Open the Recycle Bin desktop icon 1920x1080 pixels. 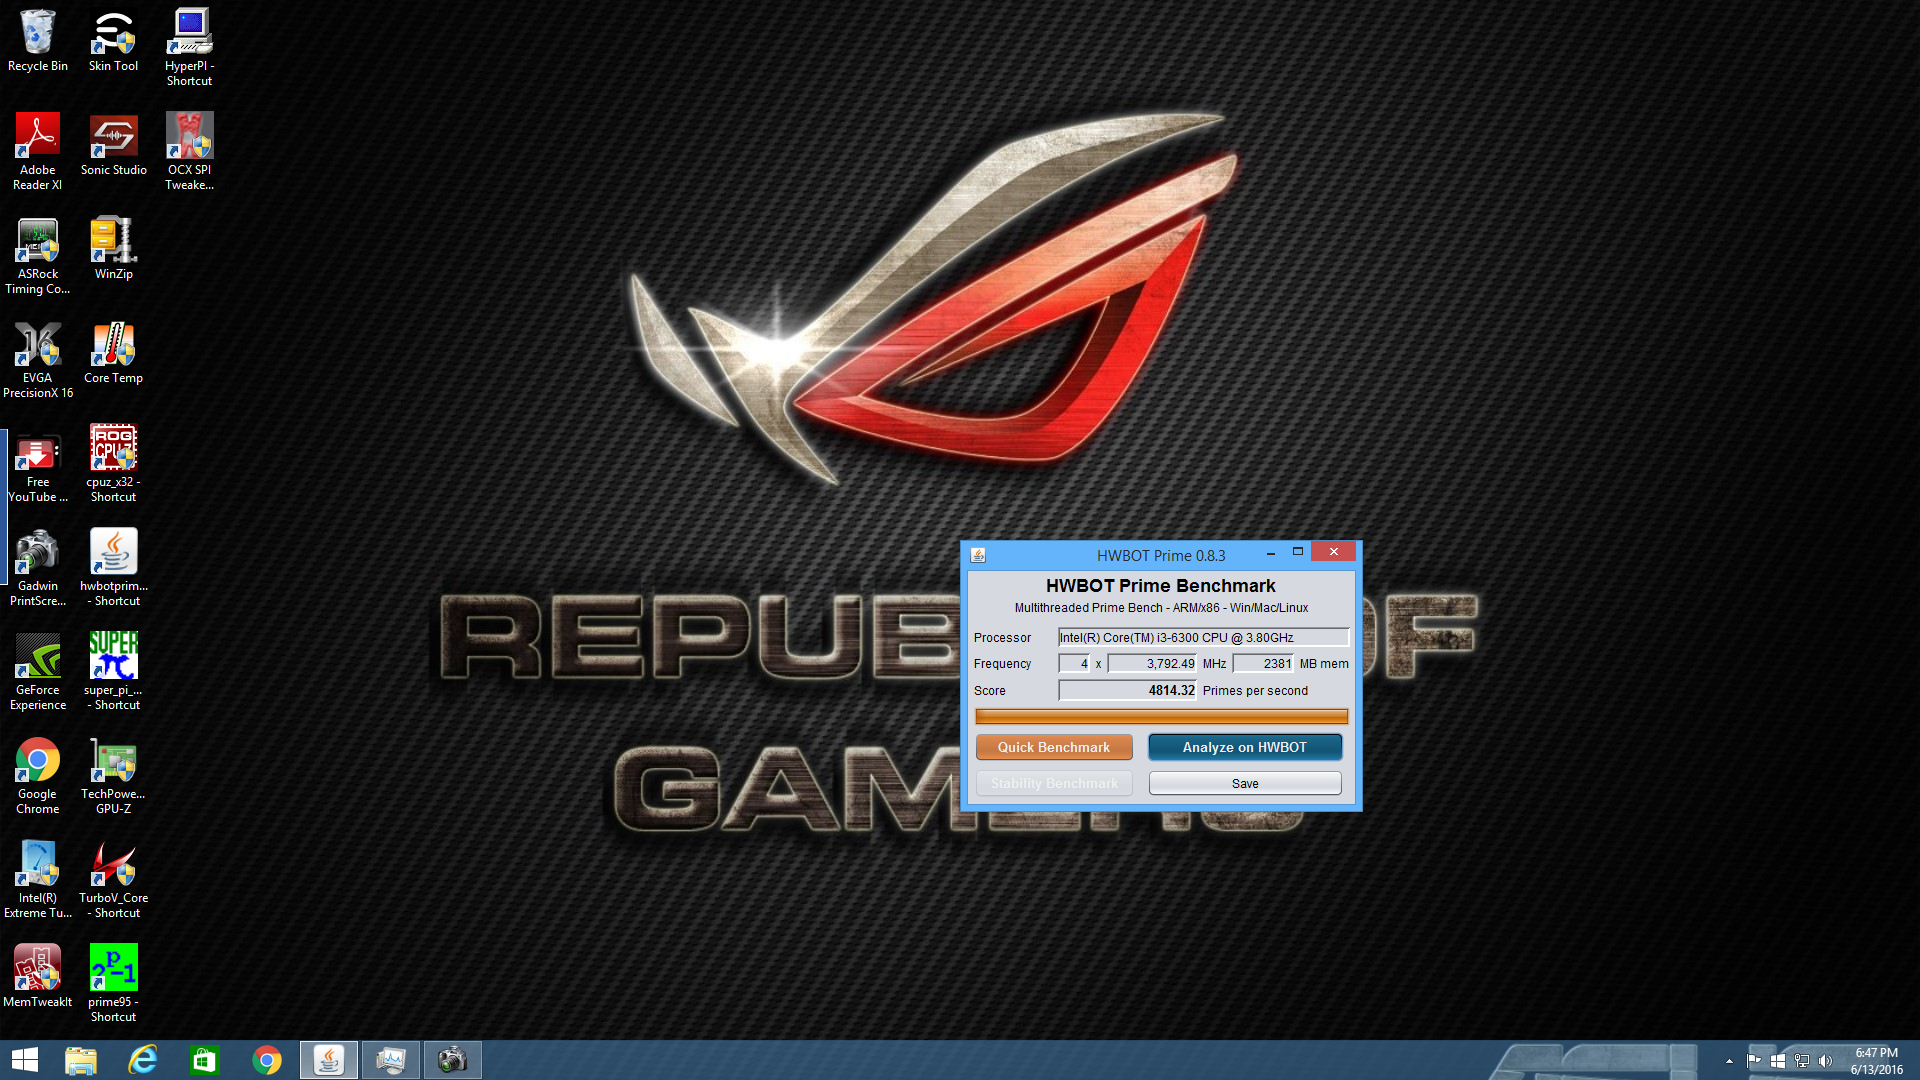[x=38, y=40]
